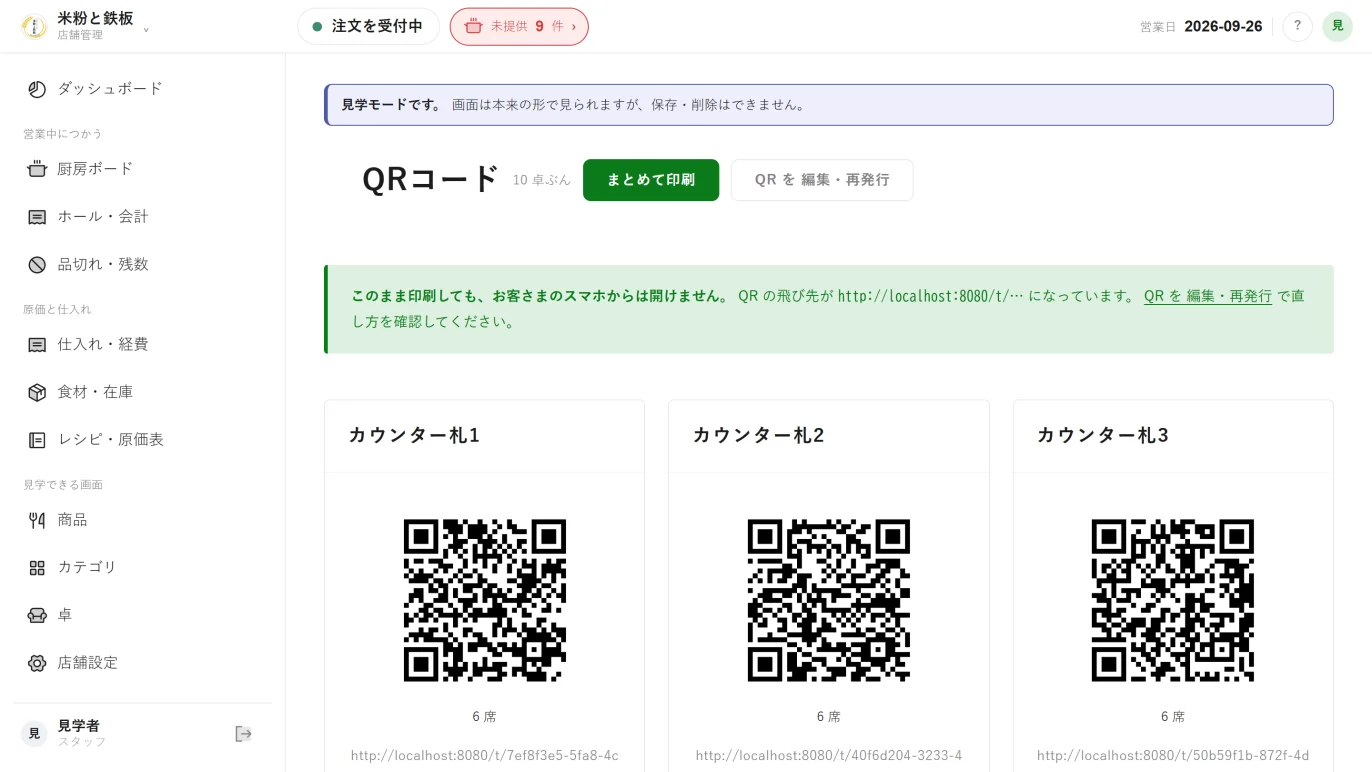1372x772 pixels.
Task: Click the まとめて印刷 button
Action: tap(651, 180)
